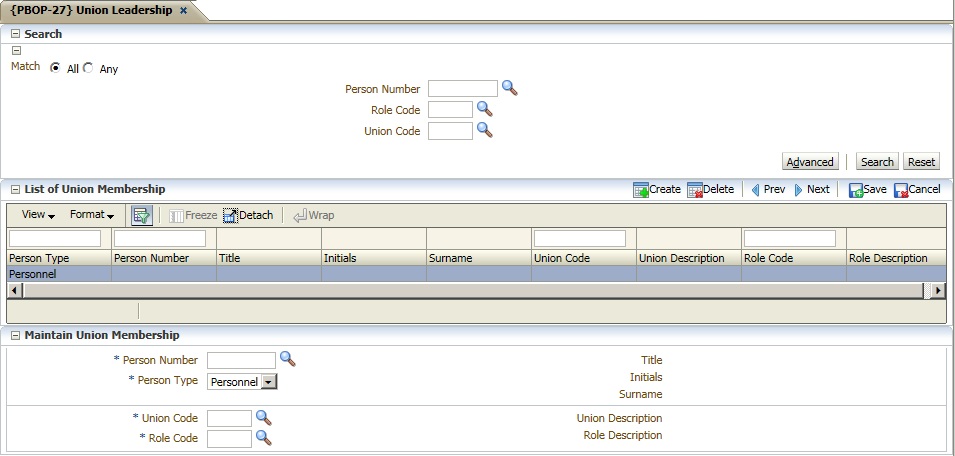The width and height of the screenshot is (955, 456).
Task: Go to Next record
Action: pos(811,189)
